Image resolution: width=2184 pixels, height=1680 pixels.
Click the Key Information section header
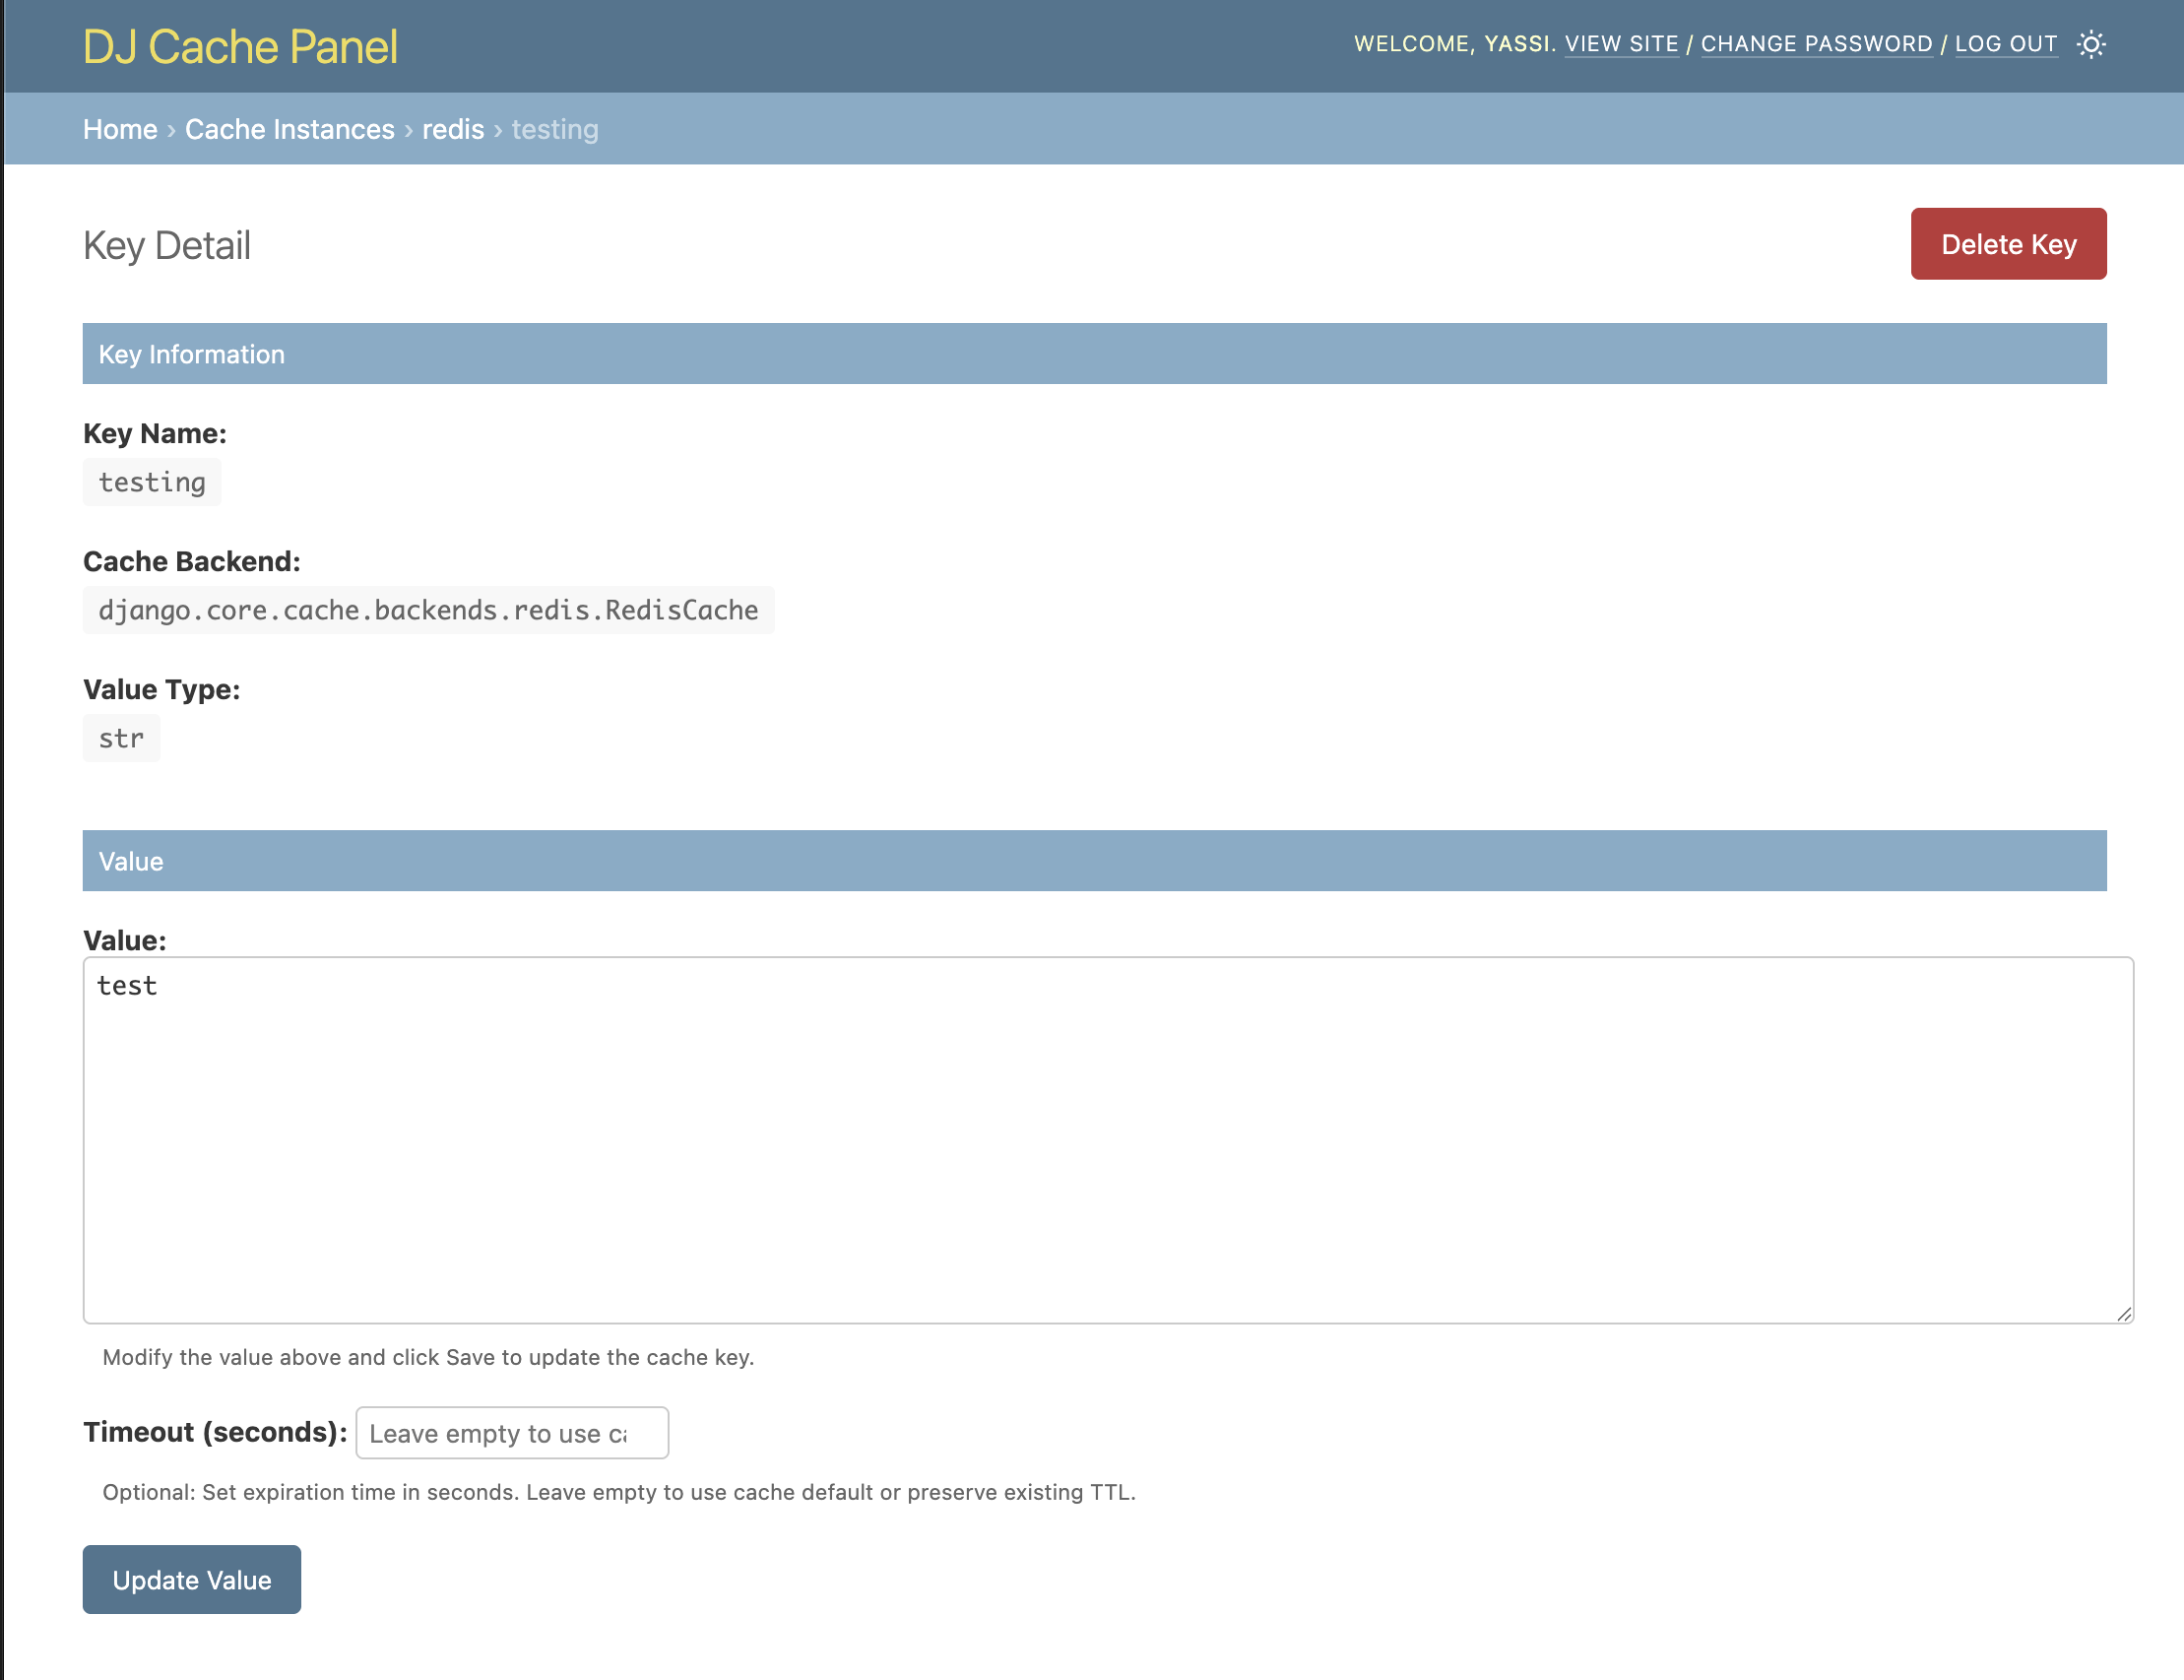pos(1094,354)
